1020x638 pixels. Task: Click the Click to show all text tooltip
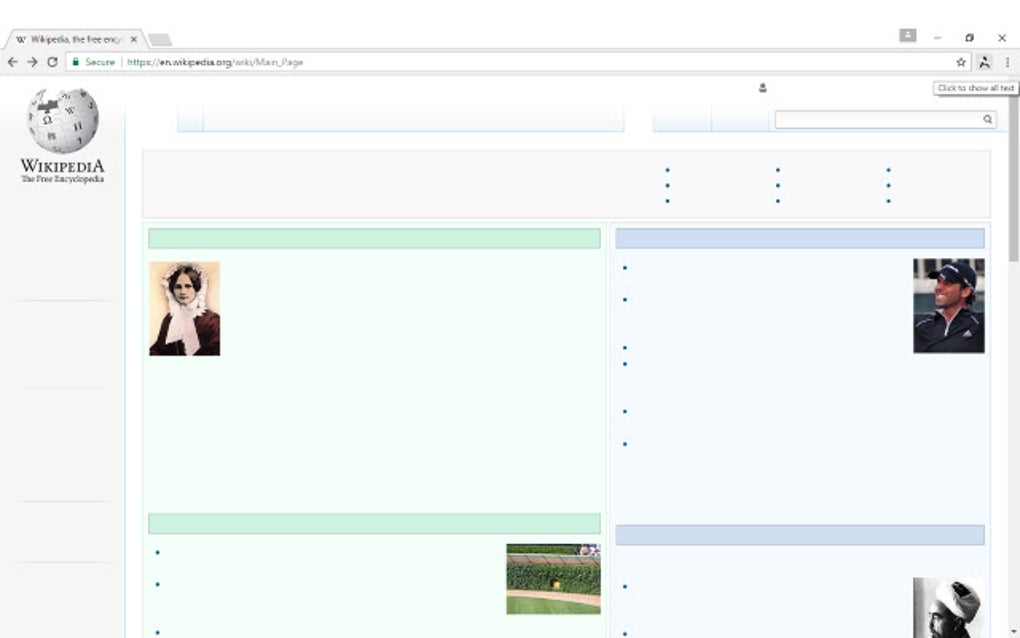coord(975,88)
